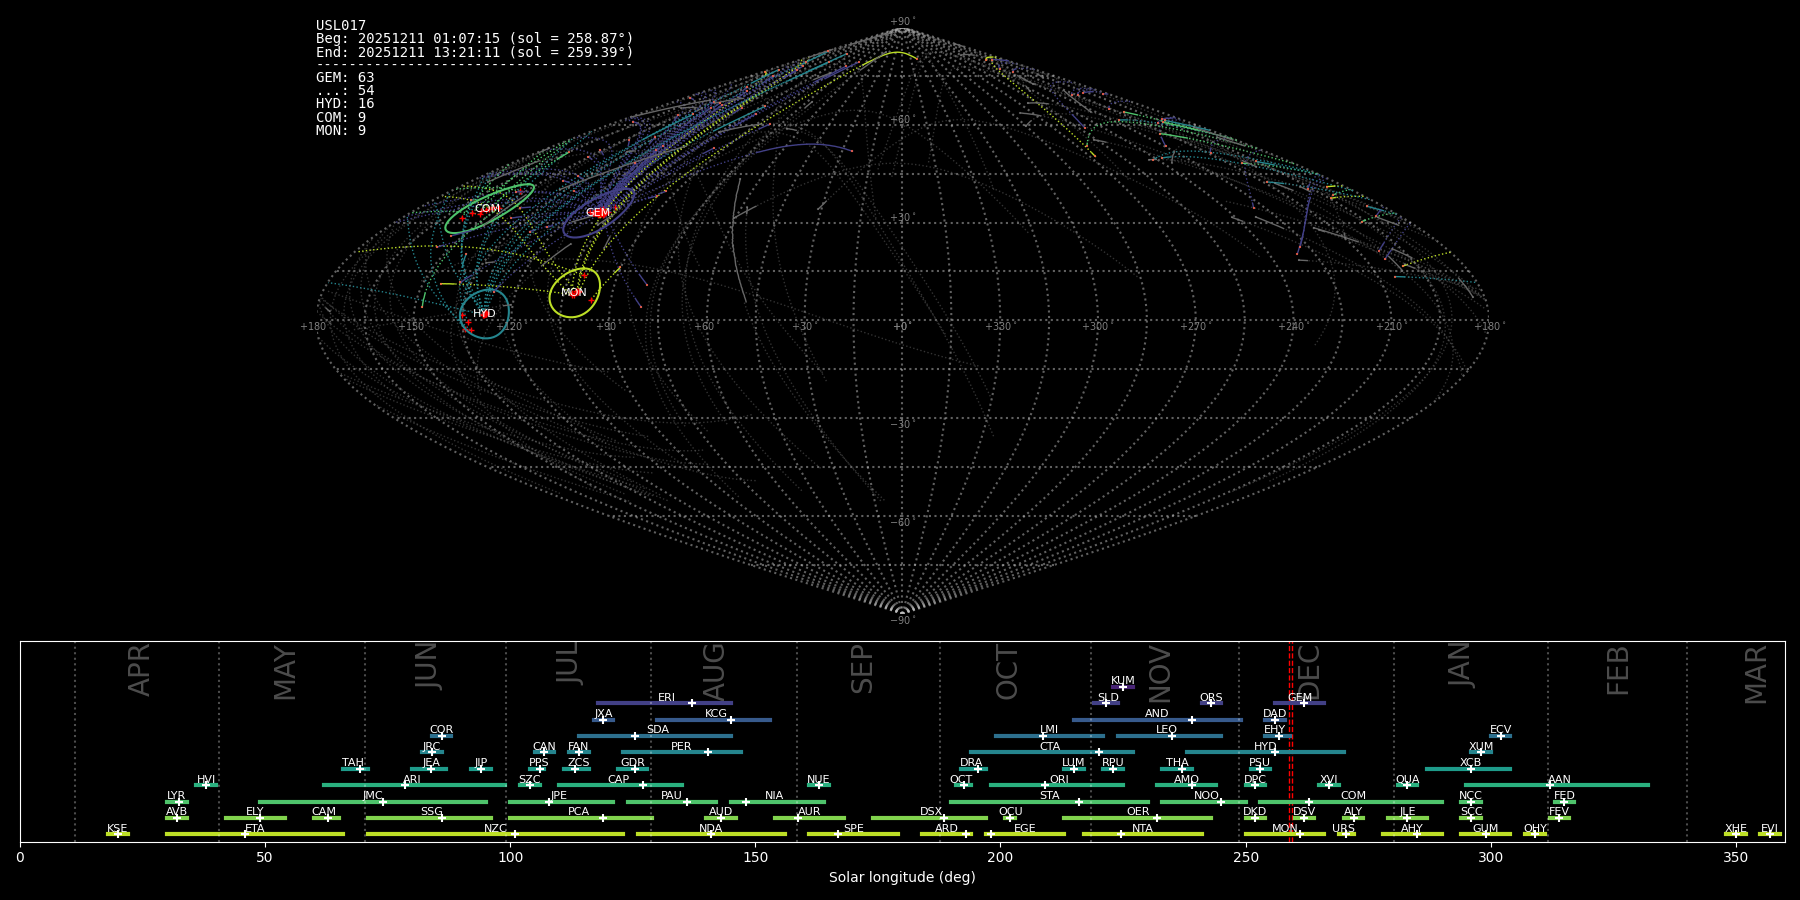
Task: Click the MON radiant ellipse on sky map
Action: [x=575, y=293]
